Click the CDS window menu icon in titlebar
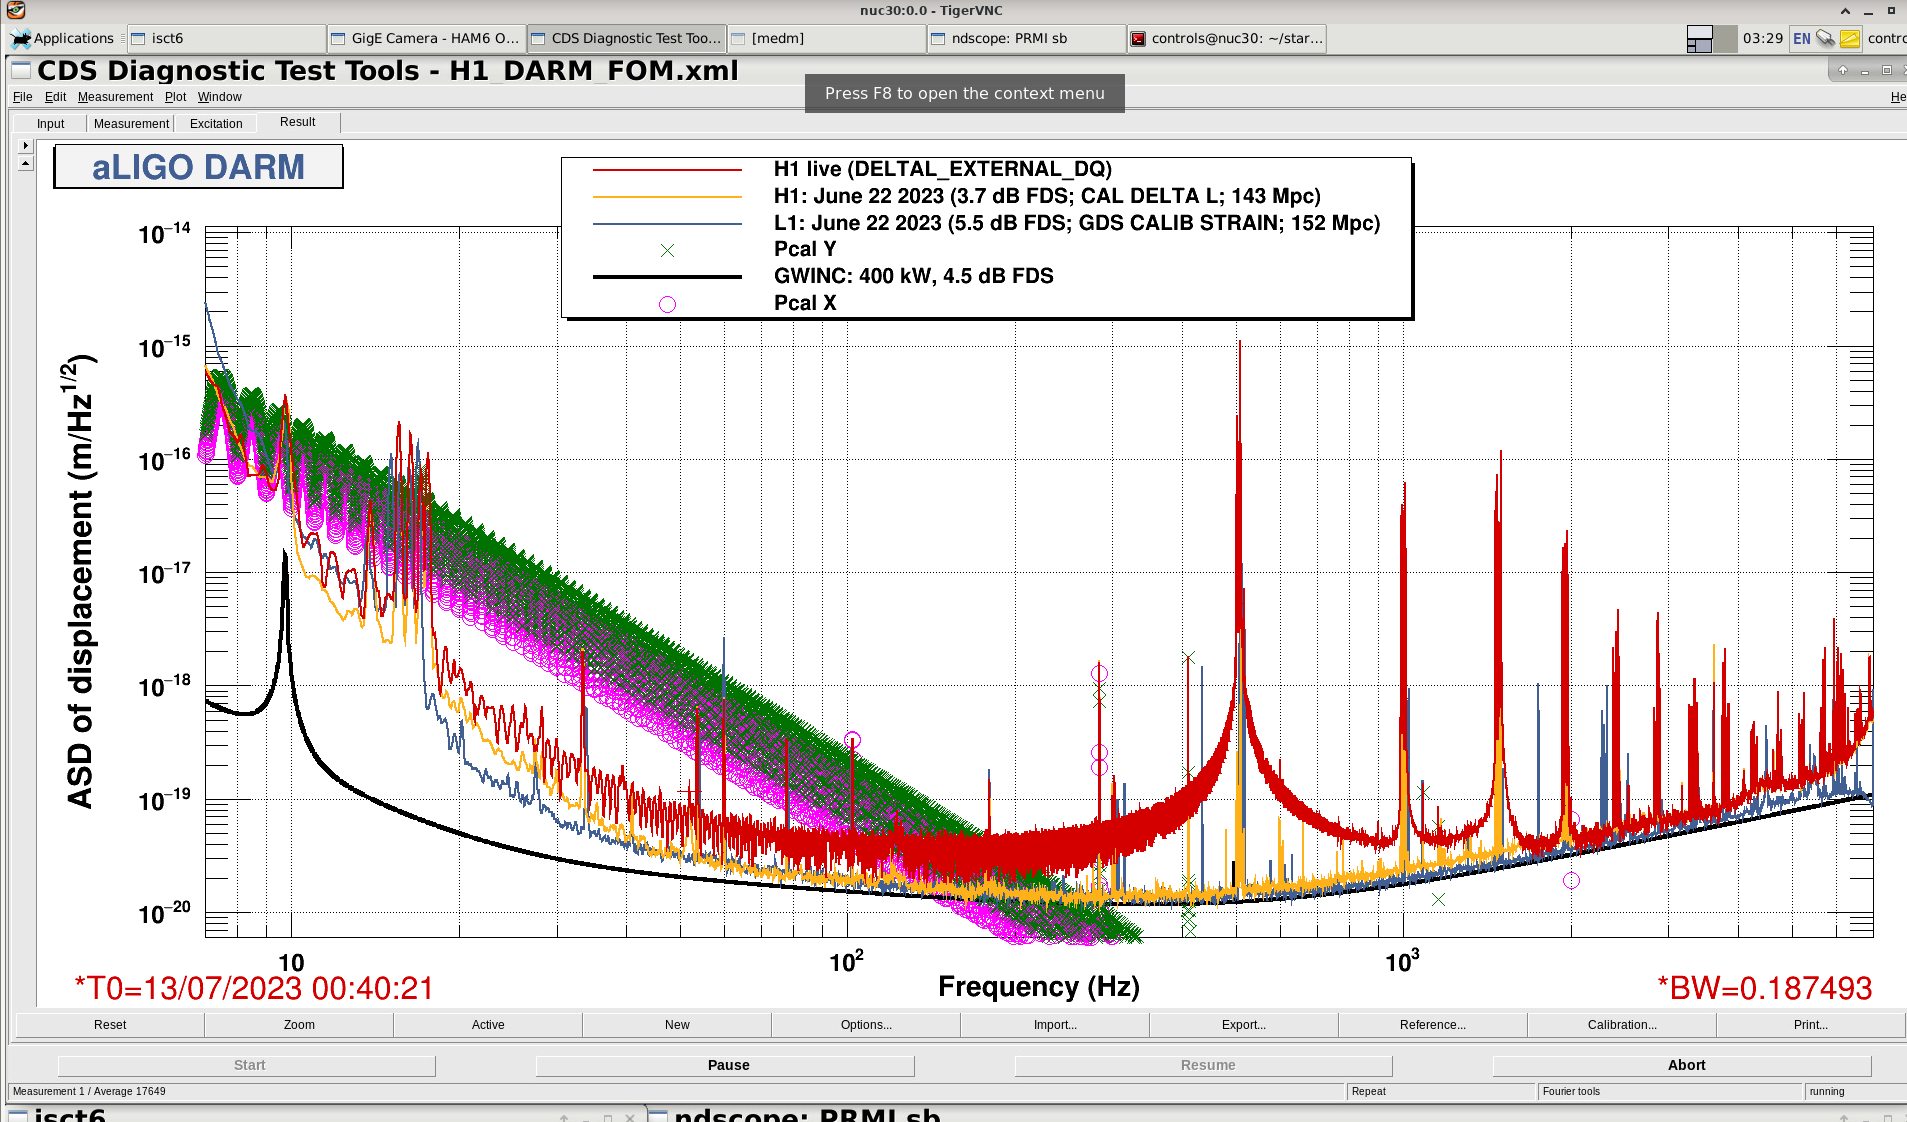 pyautogui.click(x=20, y=70)
